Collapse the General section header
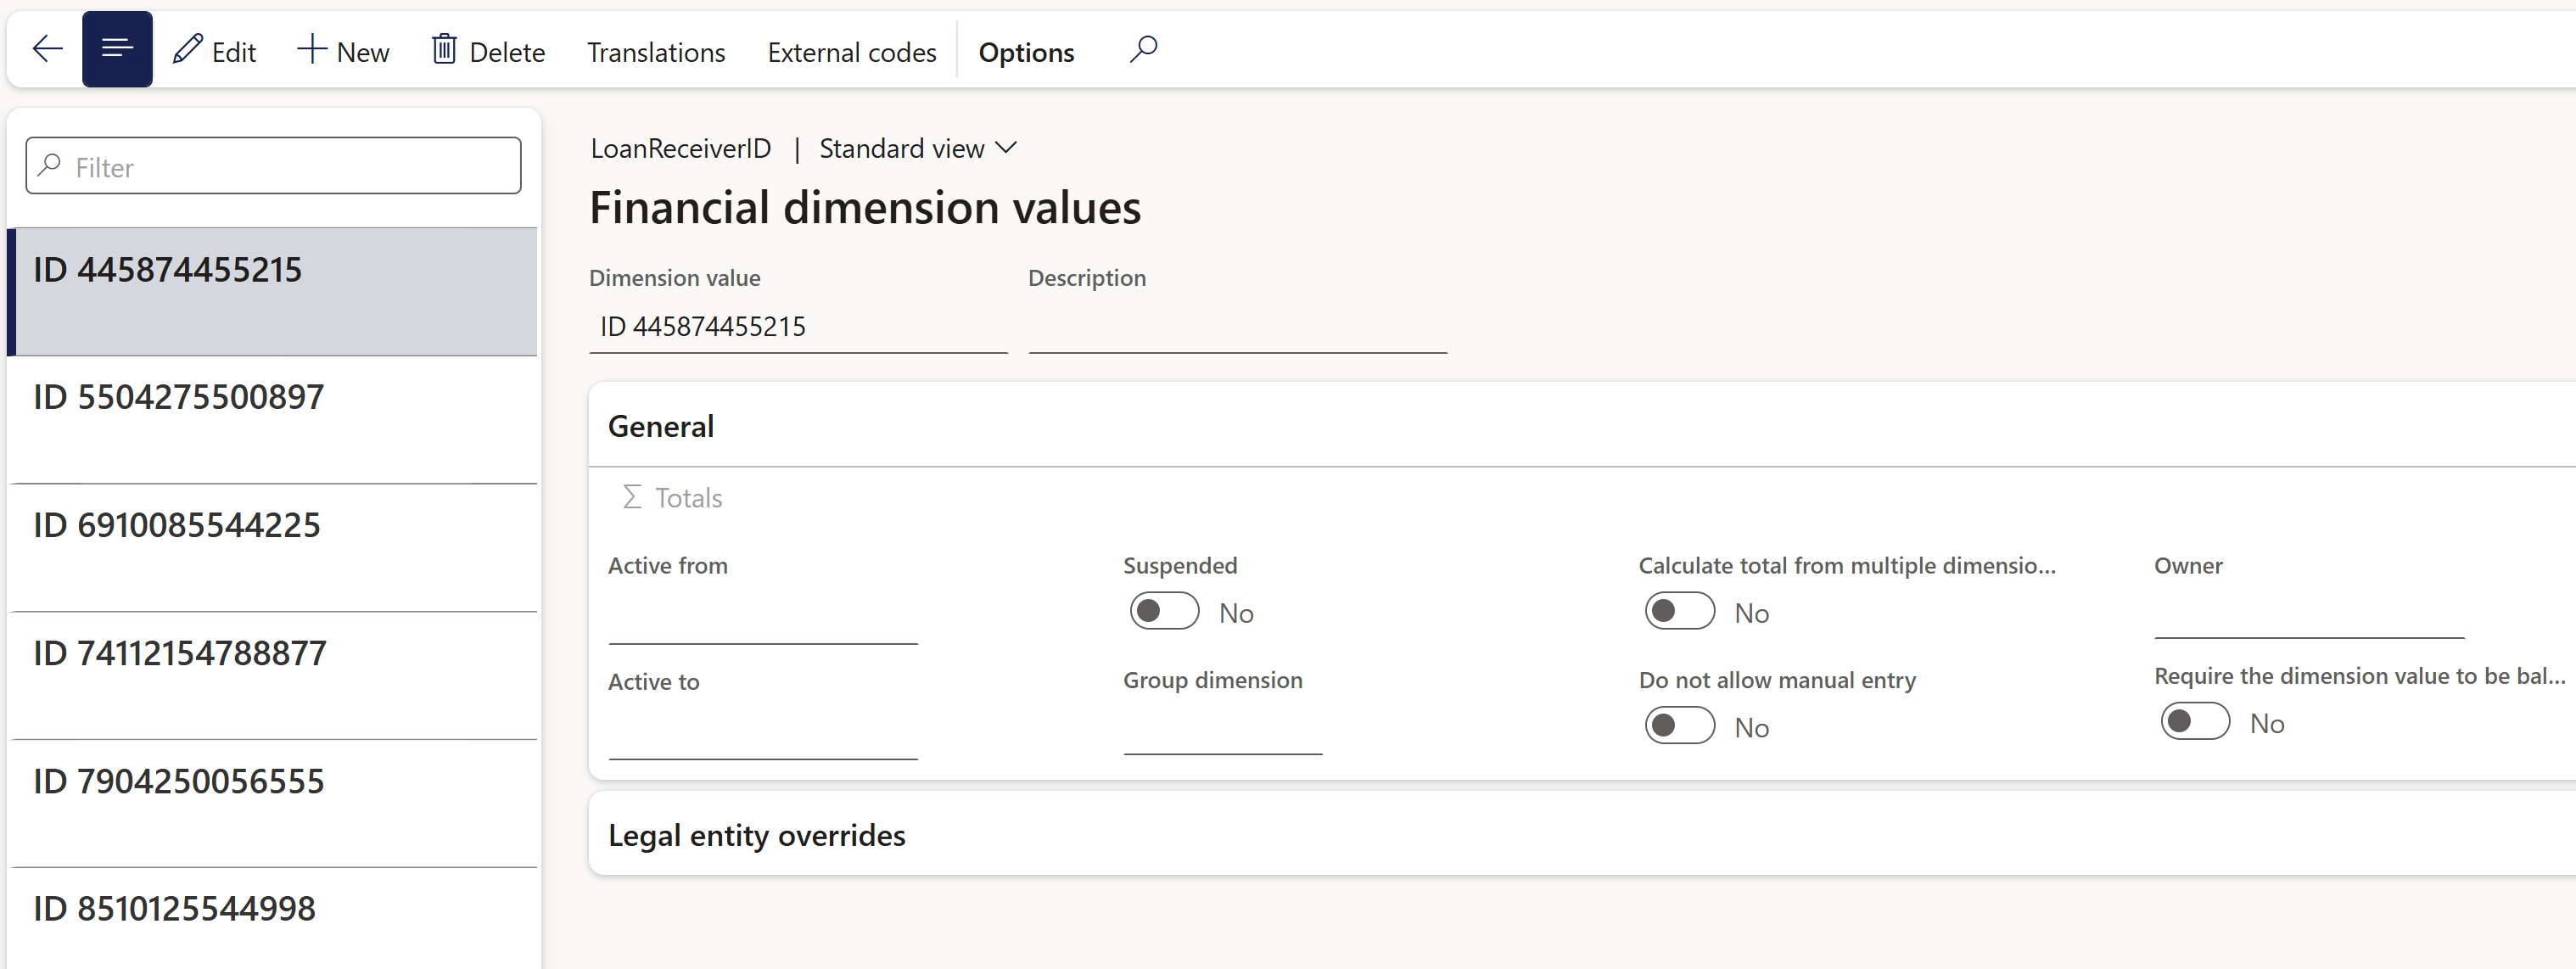2576x969 pixels. [661, 426]
